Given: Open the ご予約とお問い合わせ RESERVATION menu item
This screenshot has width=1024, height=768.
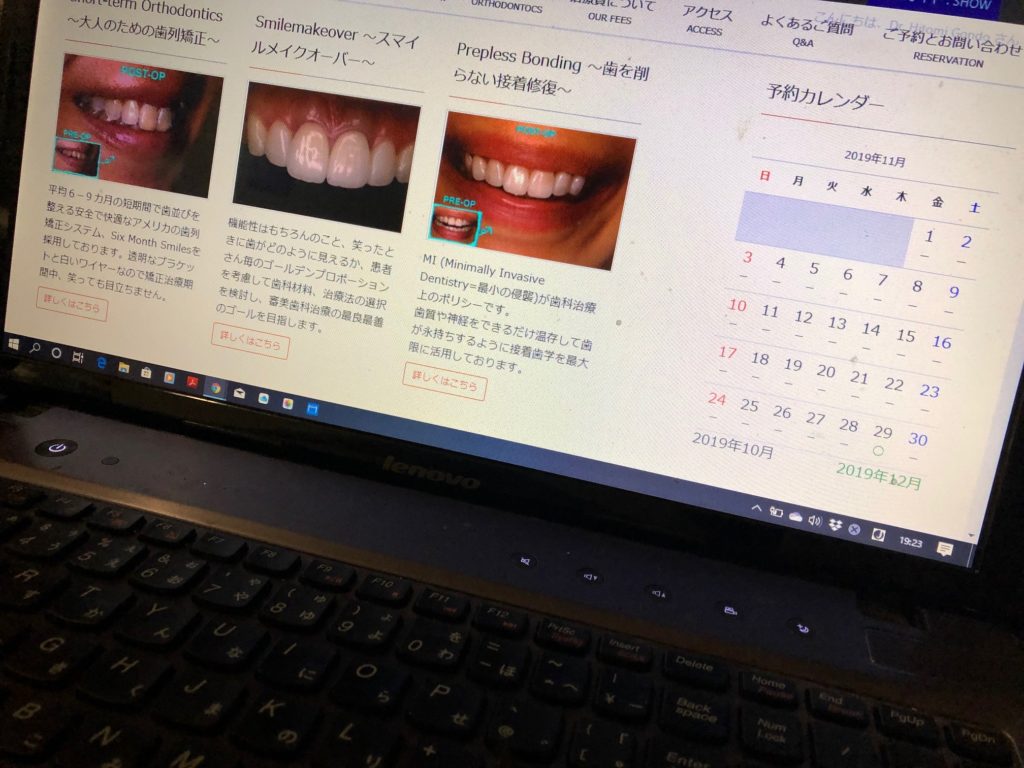Looking at the screenshot, I should [x=950, y=49].
